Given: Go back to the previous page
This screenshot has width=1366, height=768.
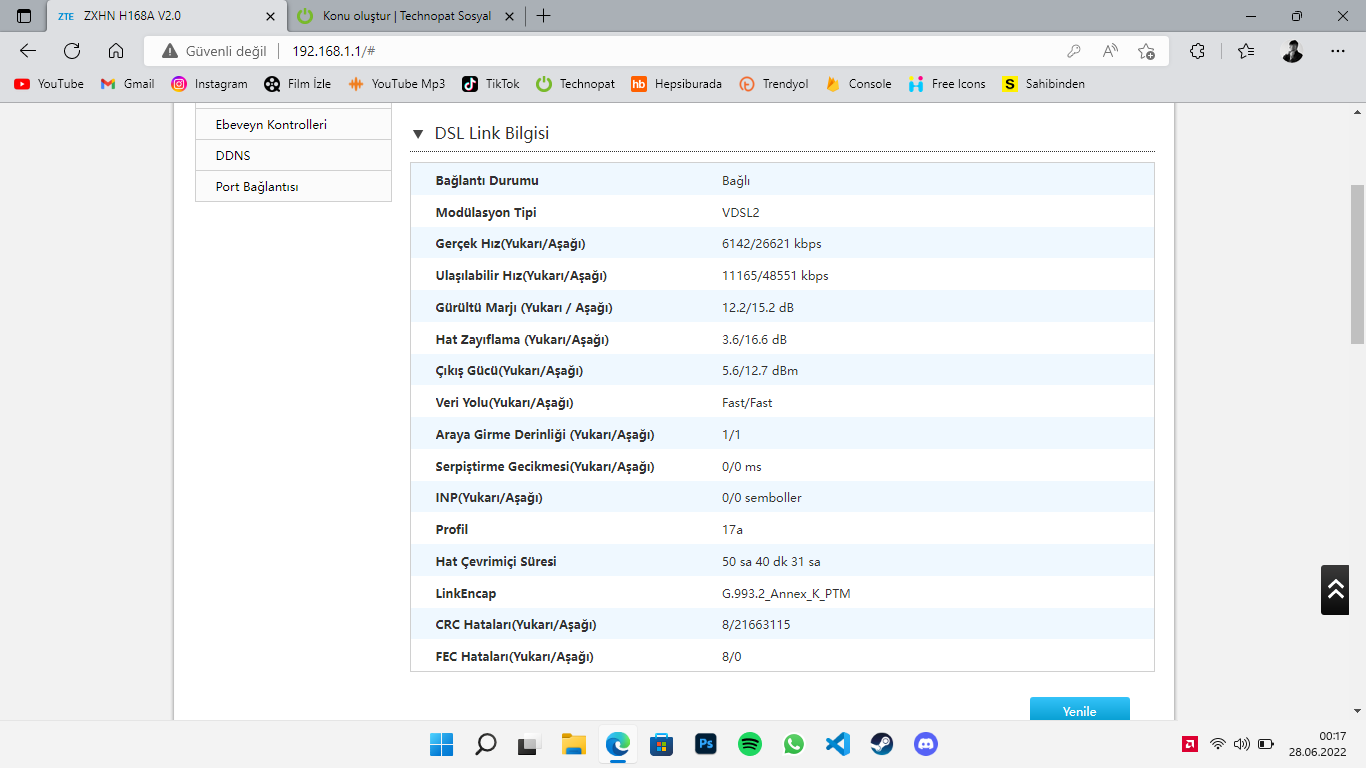Looking at the screenshot, I should click(x=28, y=51).
